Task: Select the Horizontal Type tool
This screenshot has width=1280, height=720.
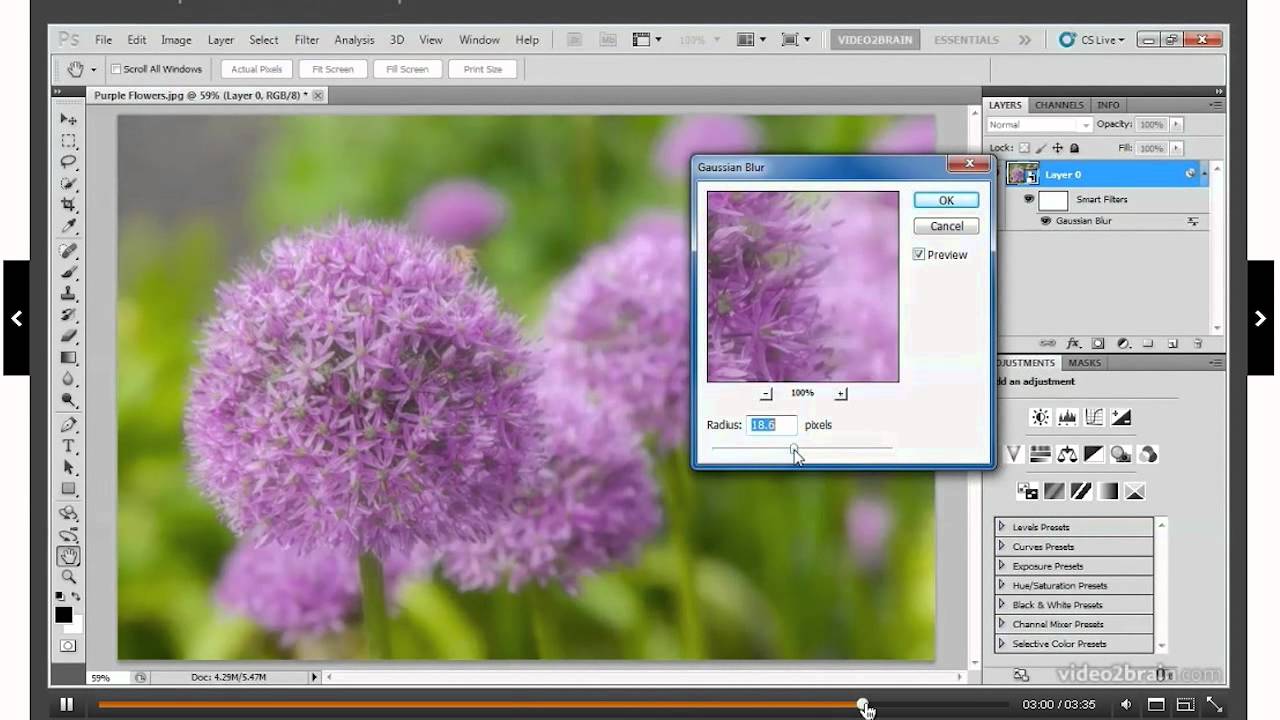Action: (x=68, y=446)
